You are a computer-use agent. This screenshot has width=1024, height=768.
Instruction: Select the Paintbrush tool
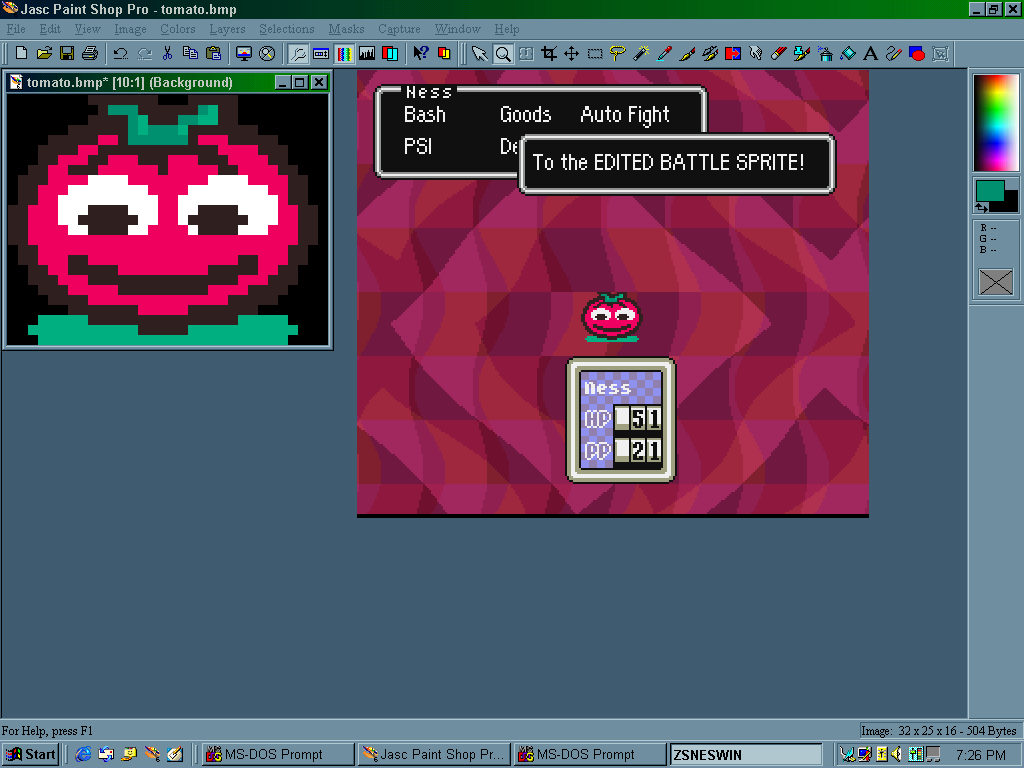tap(686, 53)
